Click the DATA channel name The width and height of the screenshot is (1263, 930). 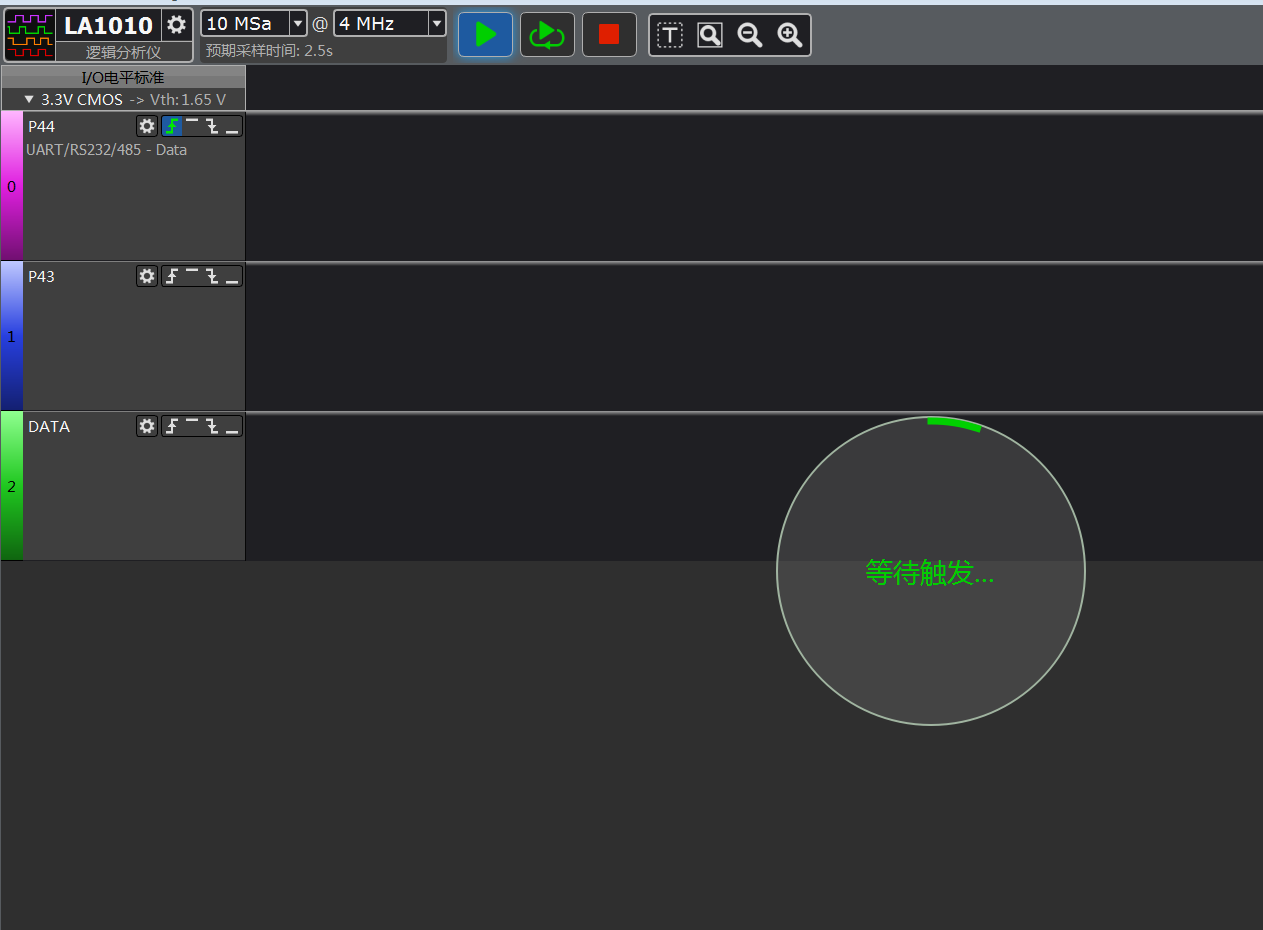point(49,427)
